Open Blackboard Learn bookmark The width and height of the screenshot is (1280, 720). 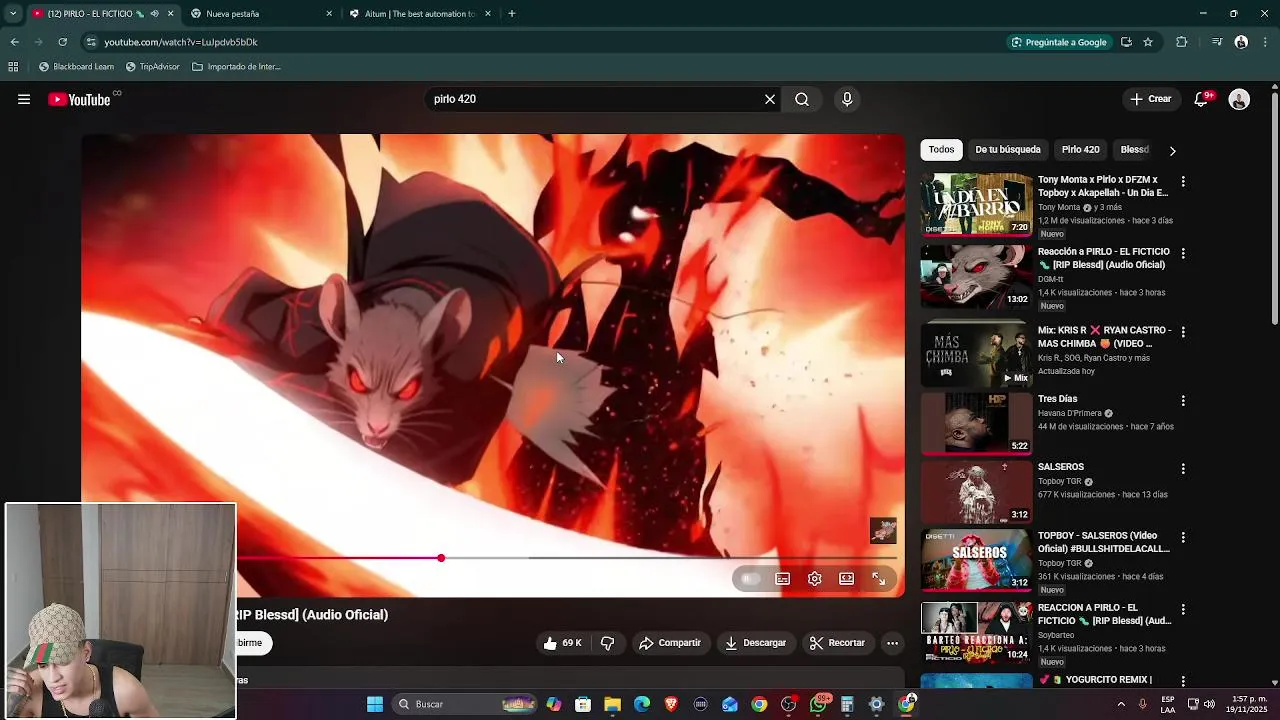[x=76, y=67]
